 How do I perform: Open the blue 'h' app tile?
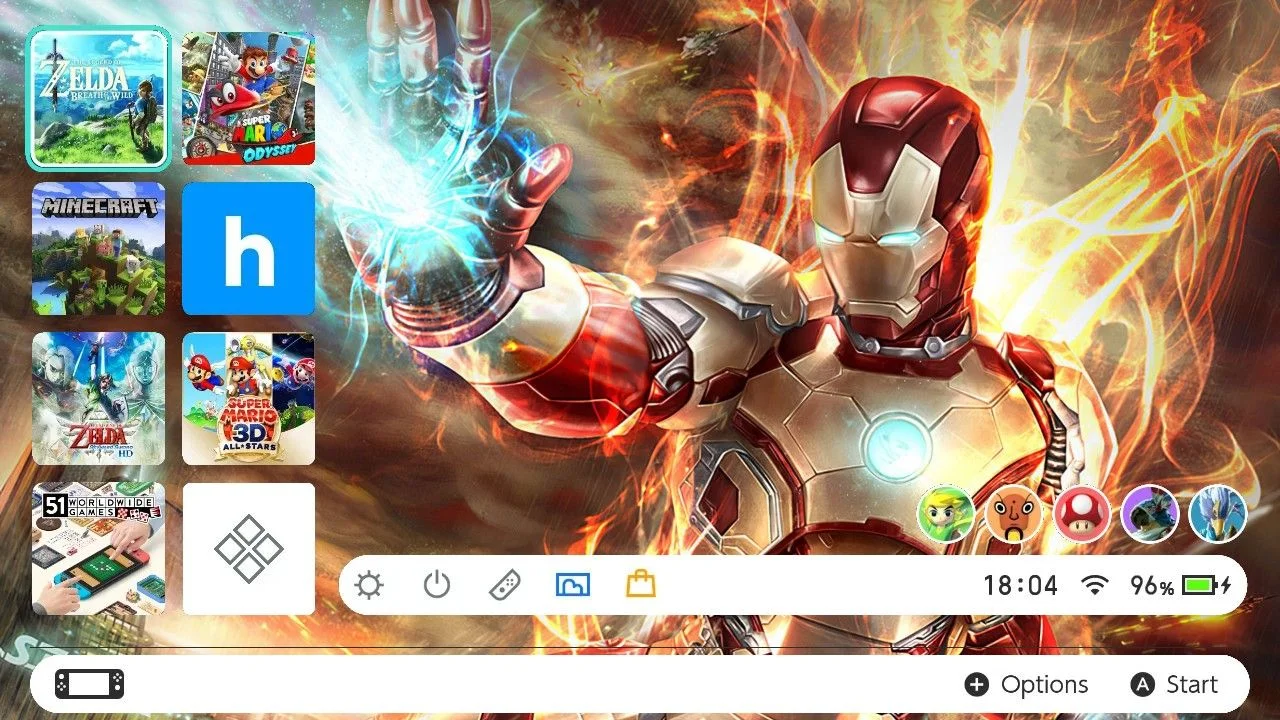[x=249, y=249]
